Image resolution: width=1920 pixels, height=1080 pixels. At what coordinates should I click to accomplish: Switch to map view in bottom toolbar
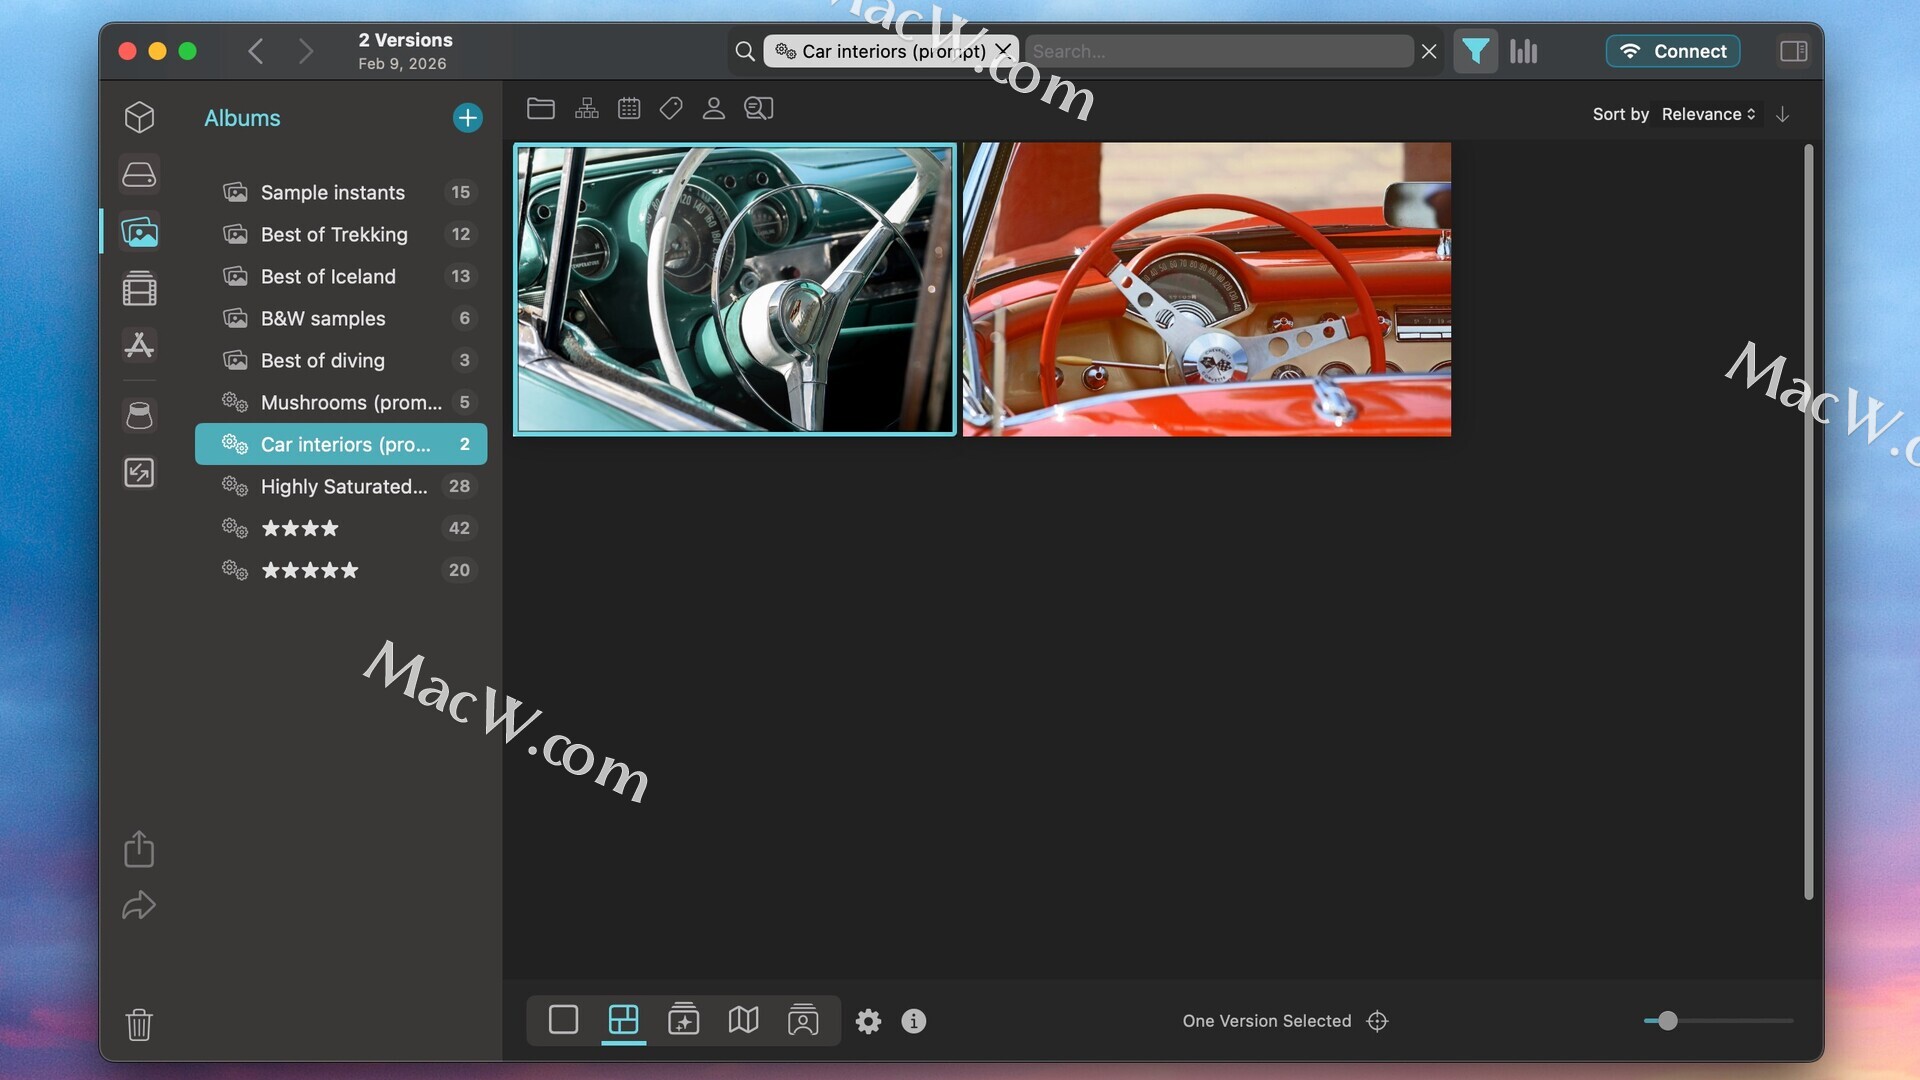[x=743, y=1020]
